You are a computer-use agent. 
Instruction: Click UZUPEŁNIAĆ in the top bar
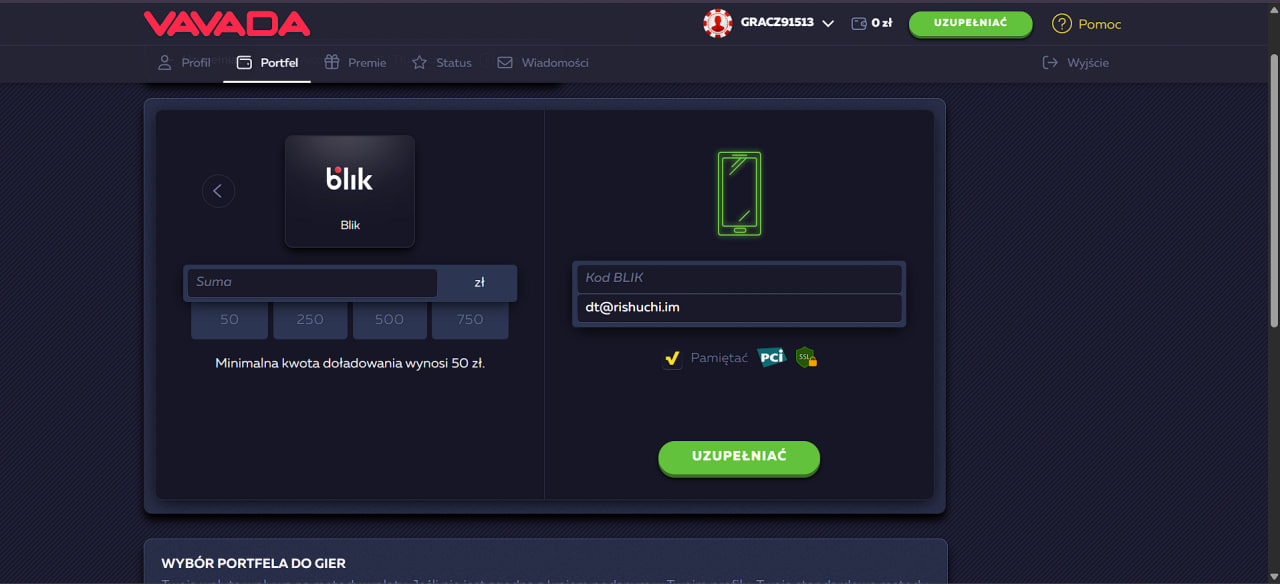(969, 22)
